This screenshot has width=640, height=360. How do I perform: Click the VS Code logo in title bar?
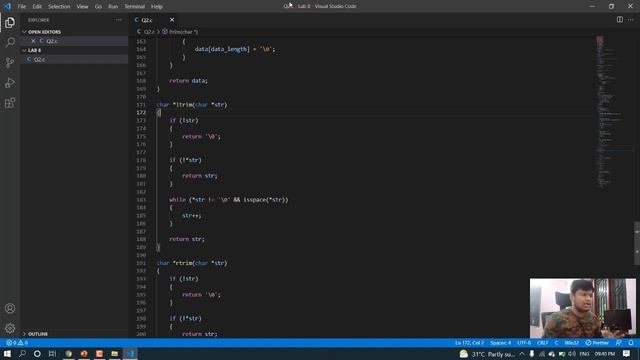7,6
